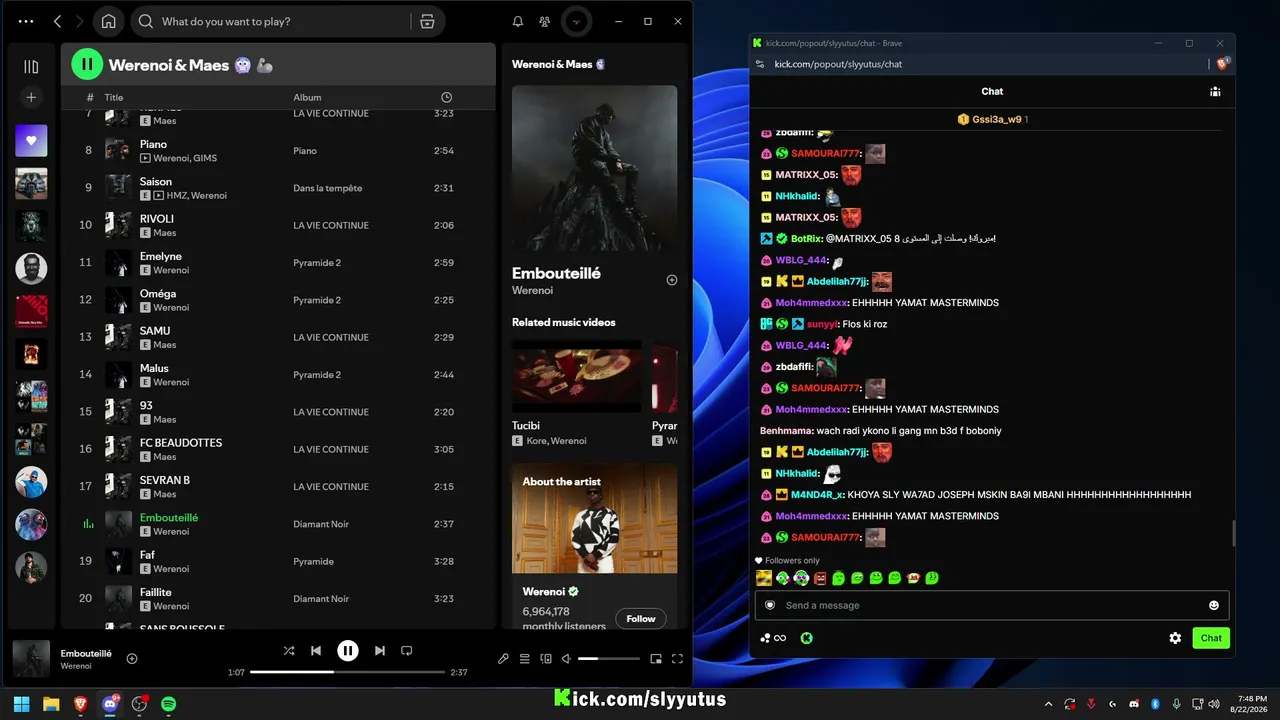1280x720 pixels.
Task: Seek on the song progress bar
Action: (x=347, y=672)
